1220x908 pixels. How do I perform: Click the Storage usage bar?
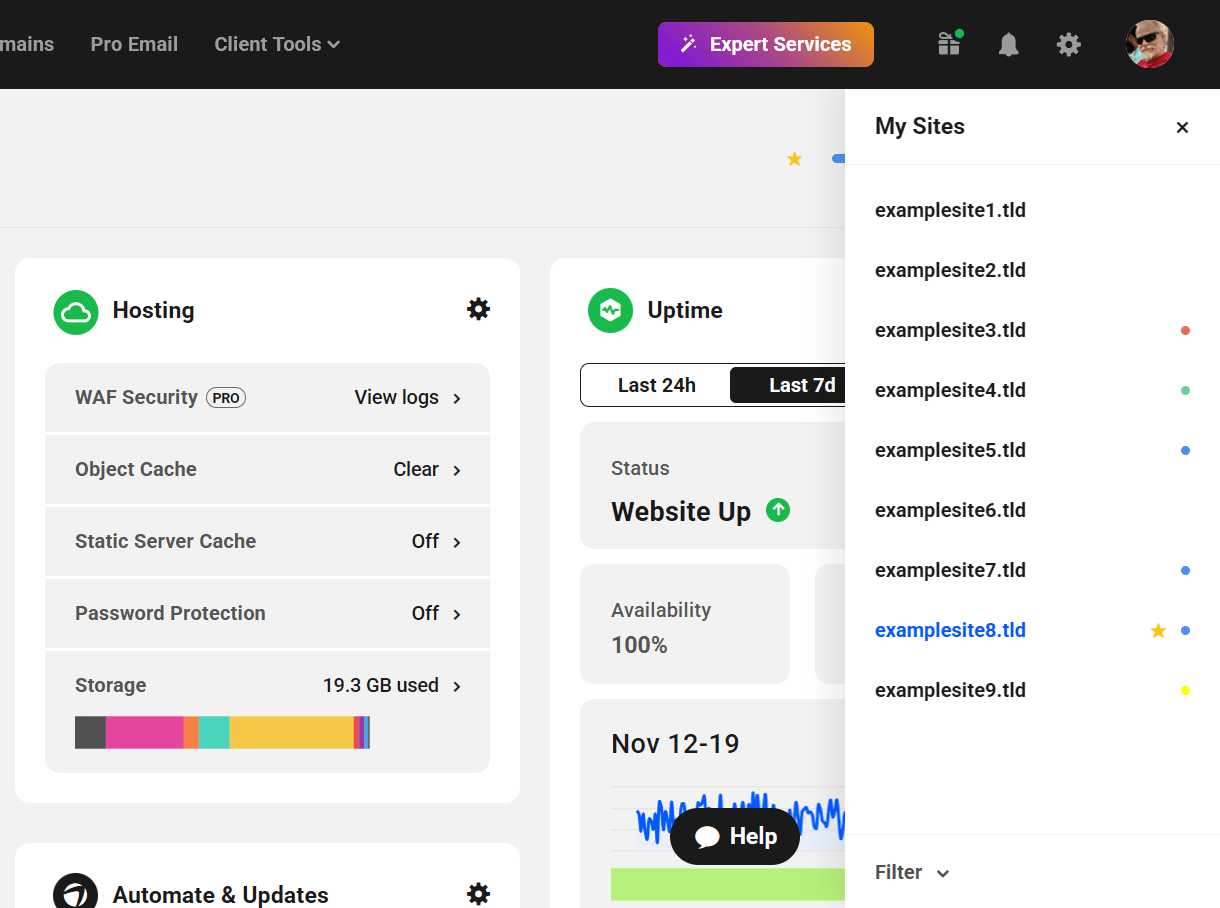click(x=222, y=732)
